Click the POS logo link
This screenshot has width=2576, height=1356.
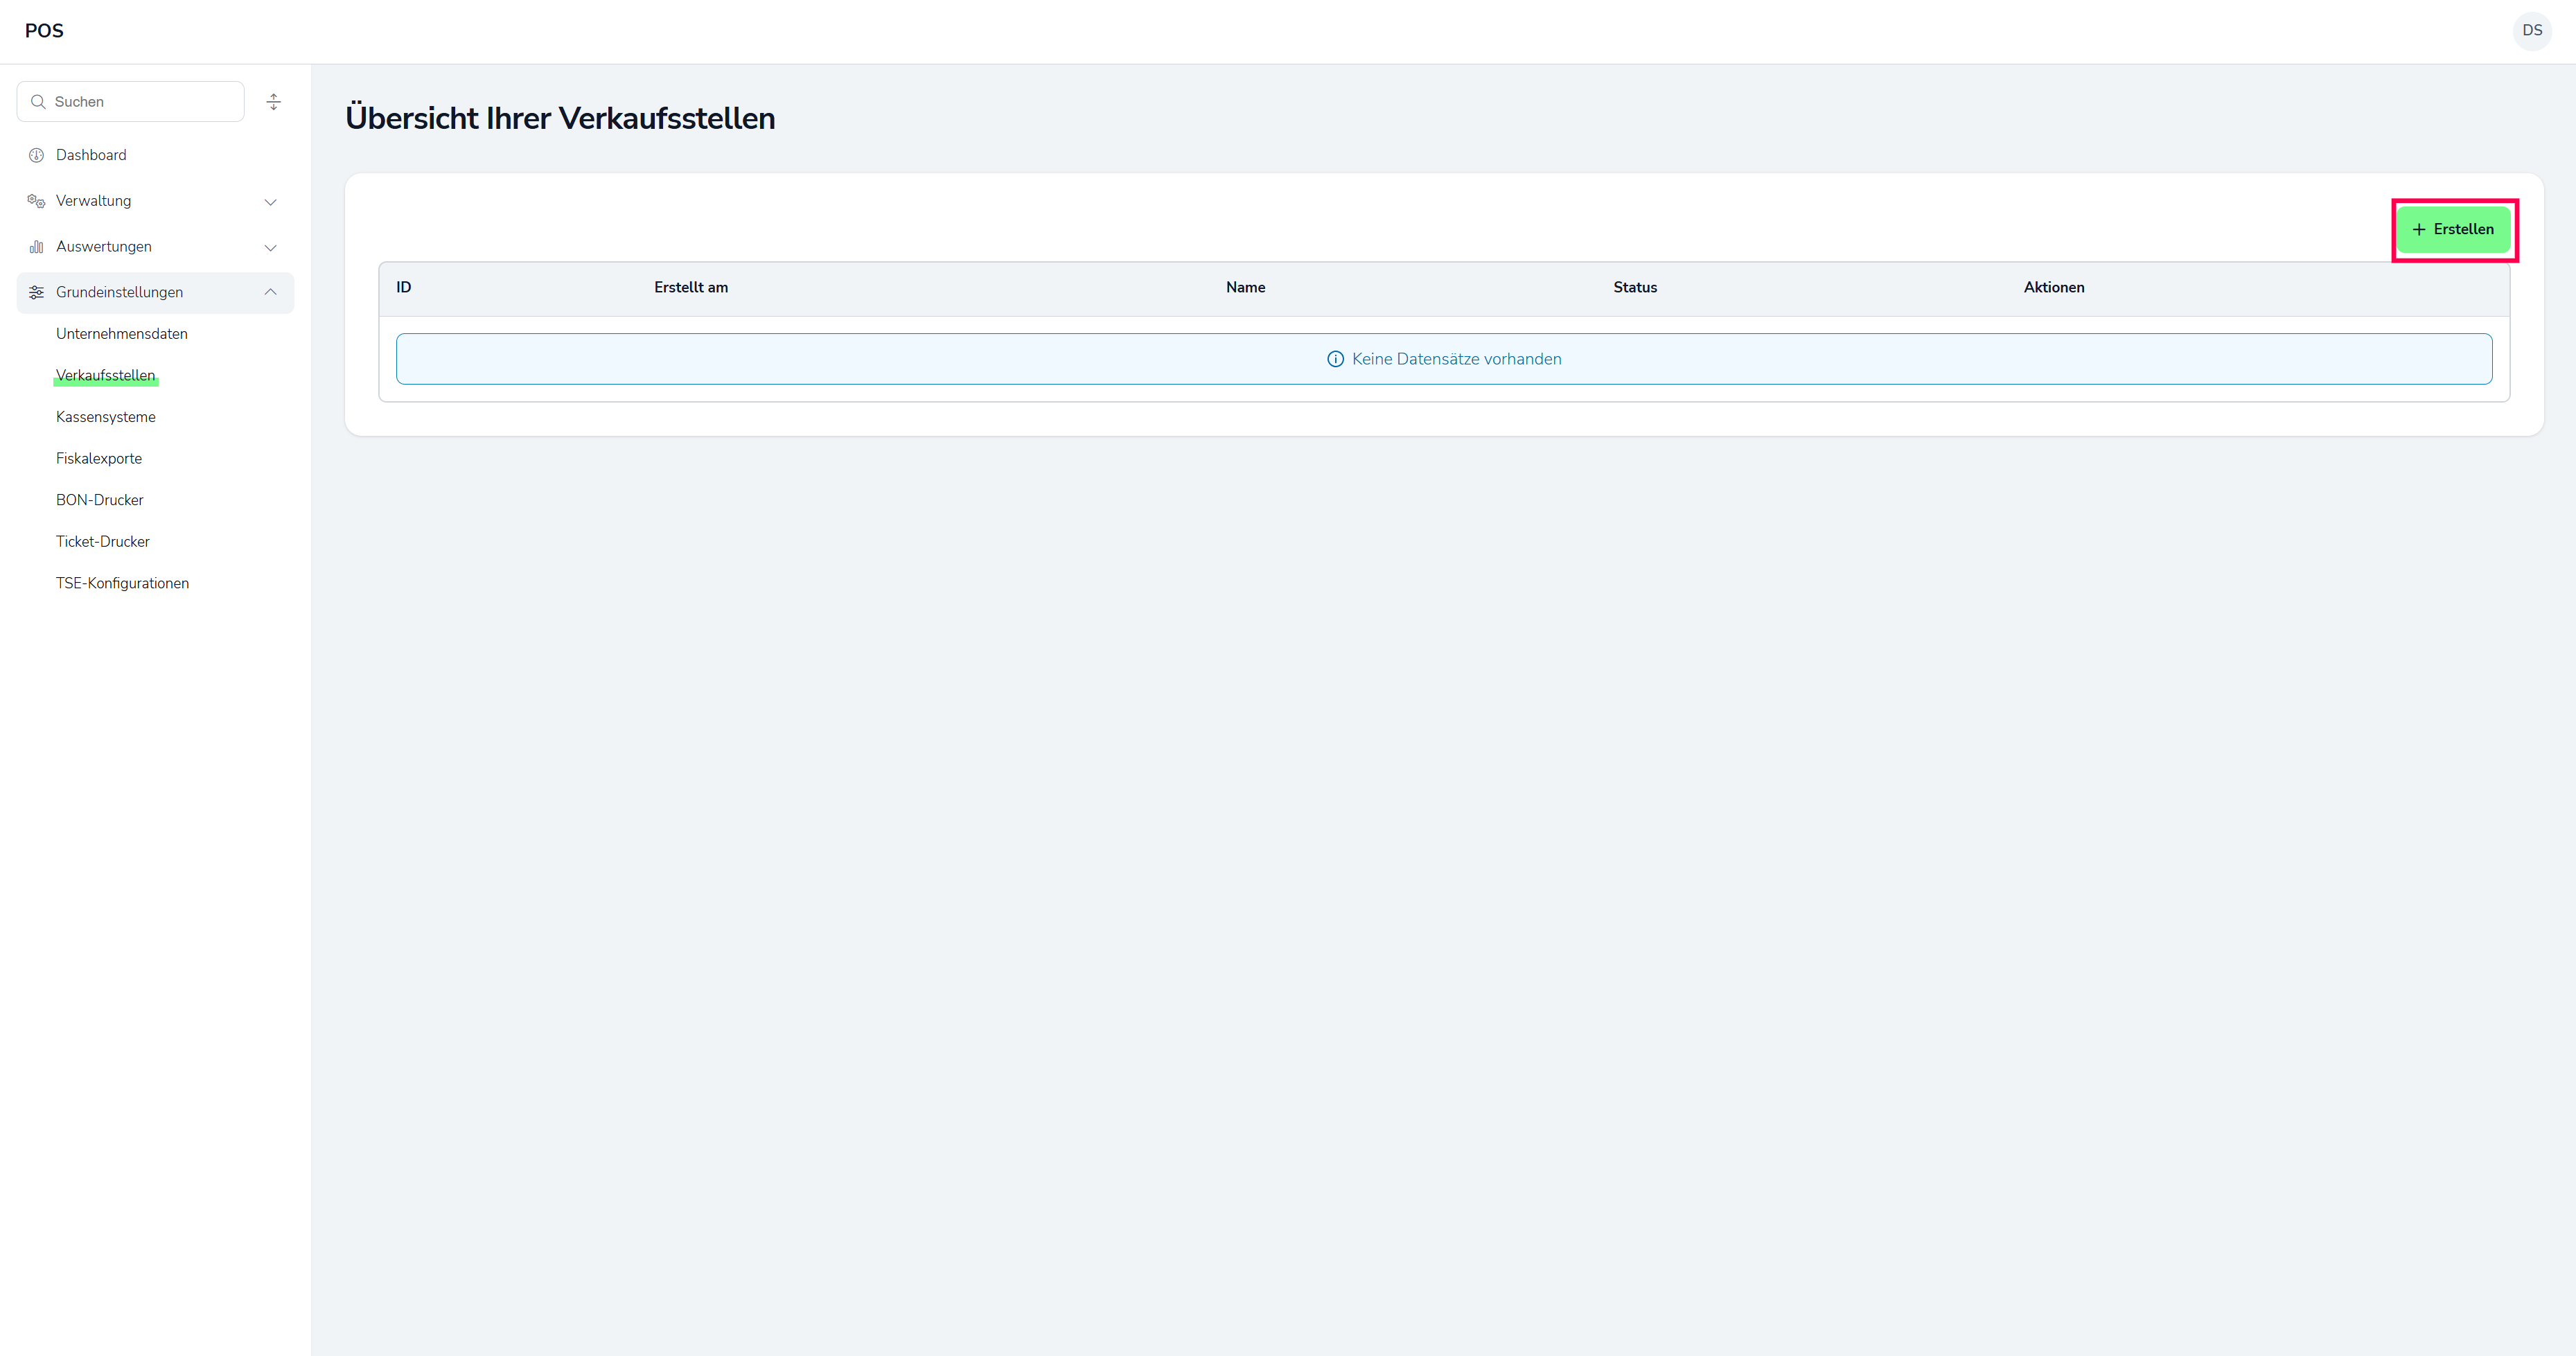pyautogui.click(x=44, y=31)
